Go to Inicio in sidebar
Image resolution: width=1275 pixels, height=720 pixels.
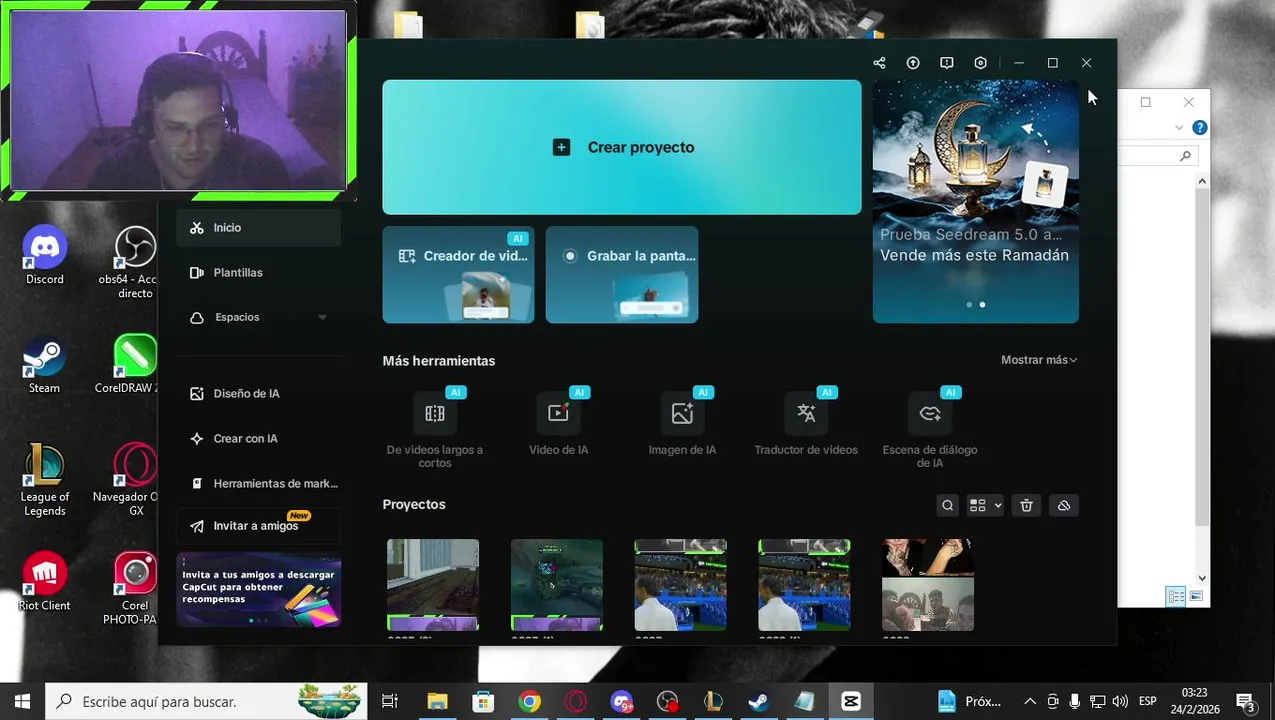pos(259,228)
